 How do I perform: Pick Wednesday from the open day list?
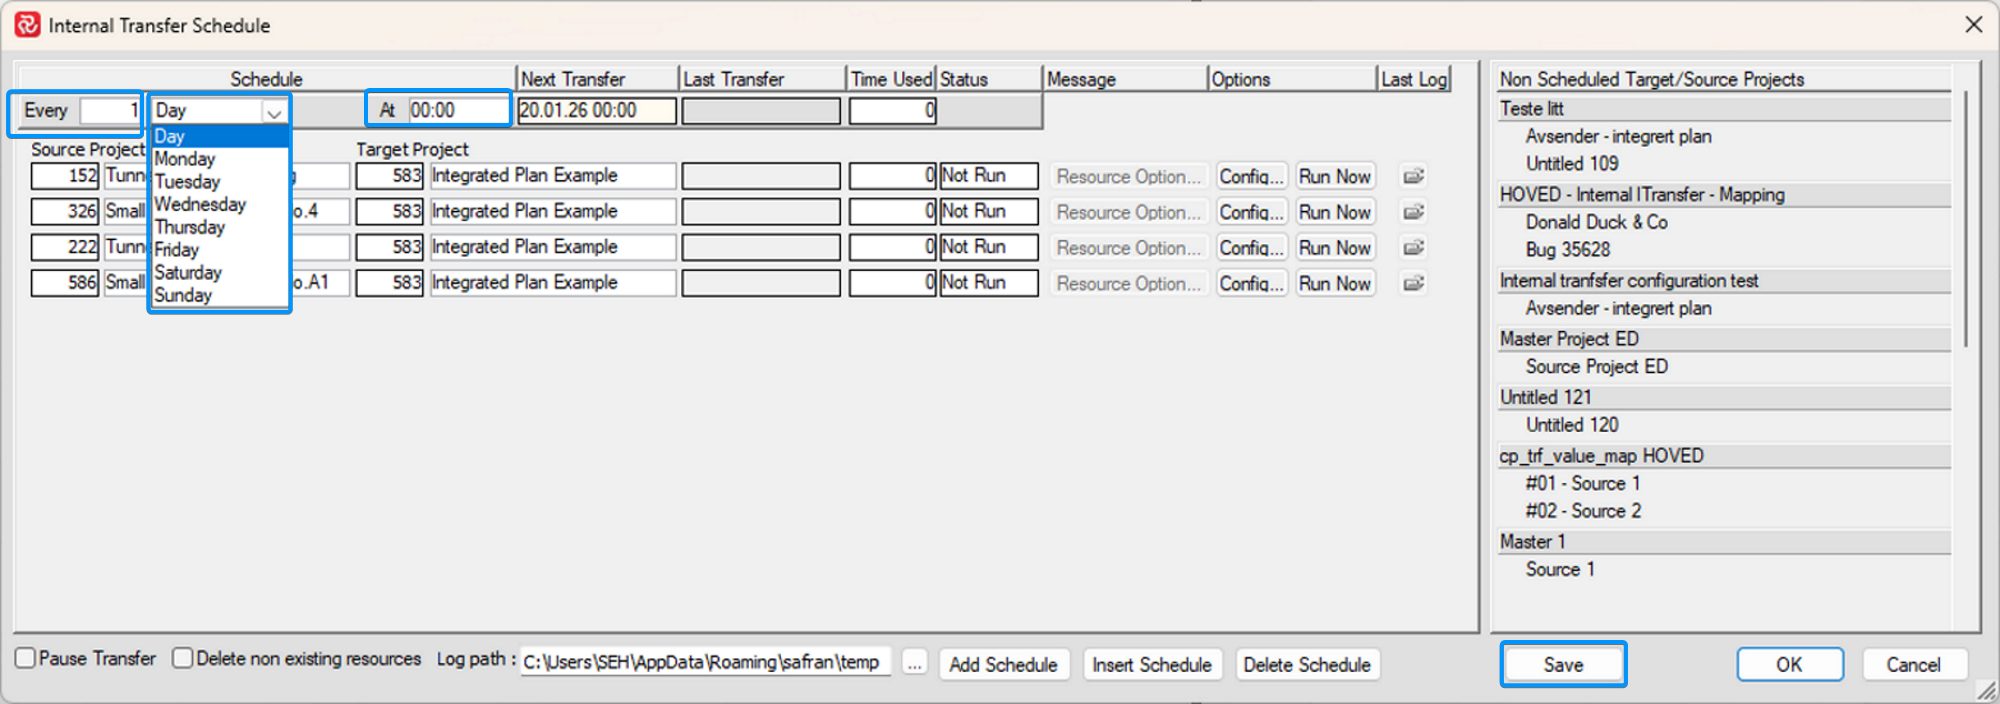point(200,204)
